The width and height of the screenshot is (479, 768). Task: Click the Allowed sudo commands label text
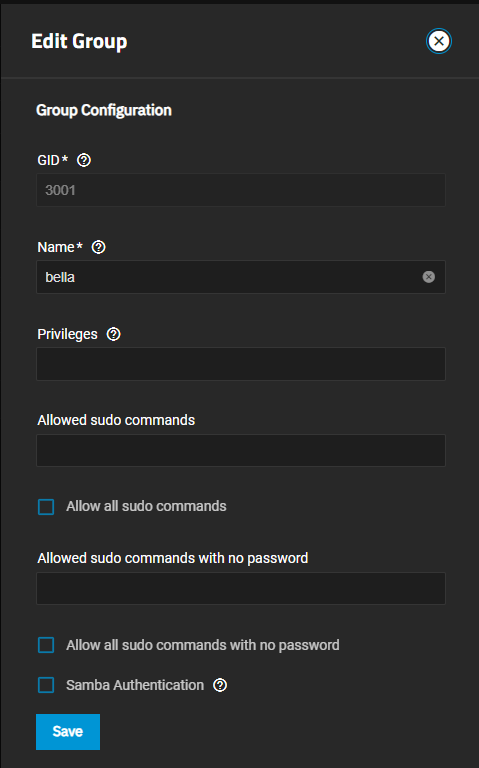click(116, 420)
